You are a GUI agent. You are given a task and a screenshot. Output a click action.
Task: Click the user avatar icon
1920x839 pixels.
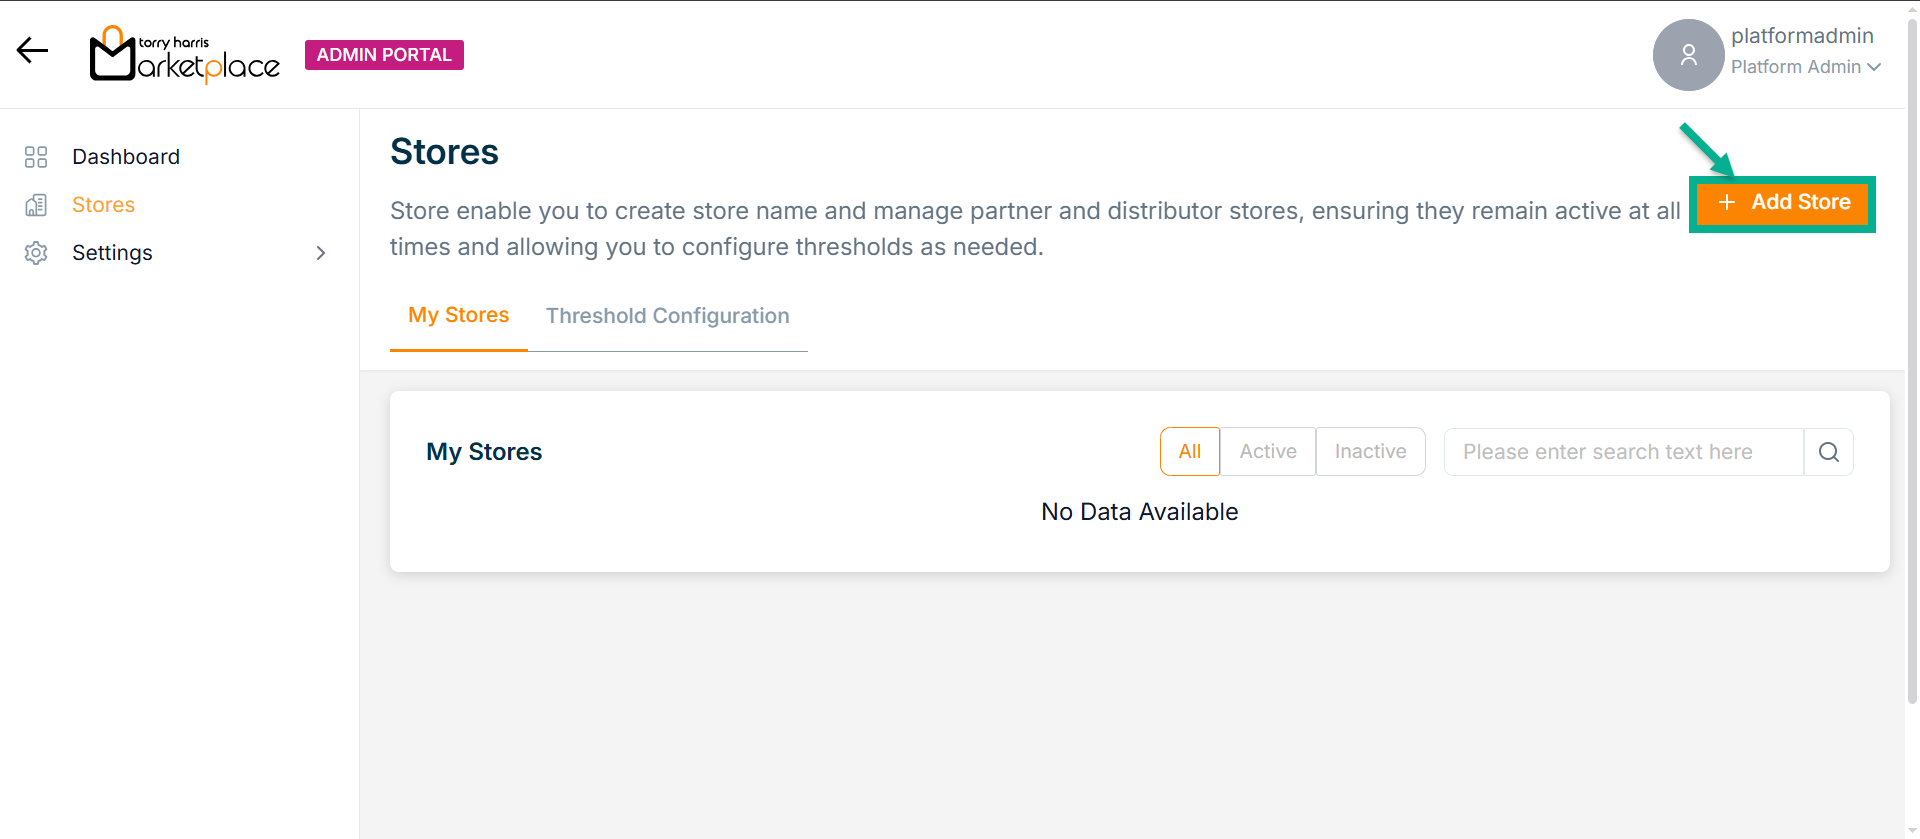point(1688,55)
